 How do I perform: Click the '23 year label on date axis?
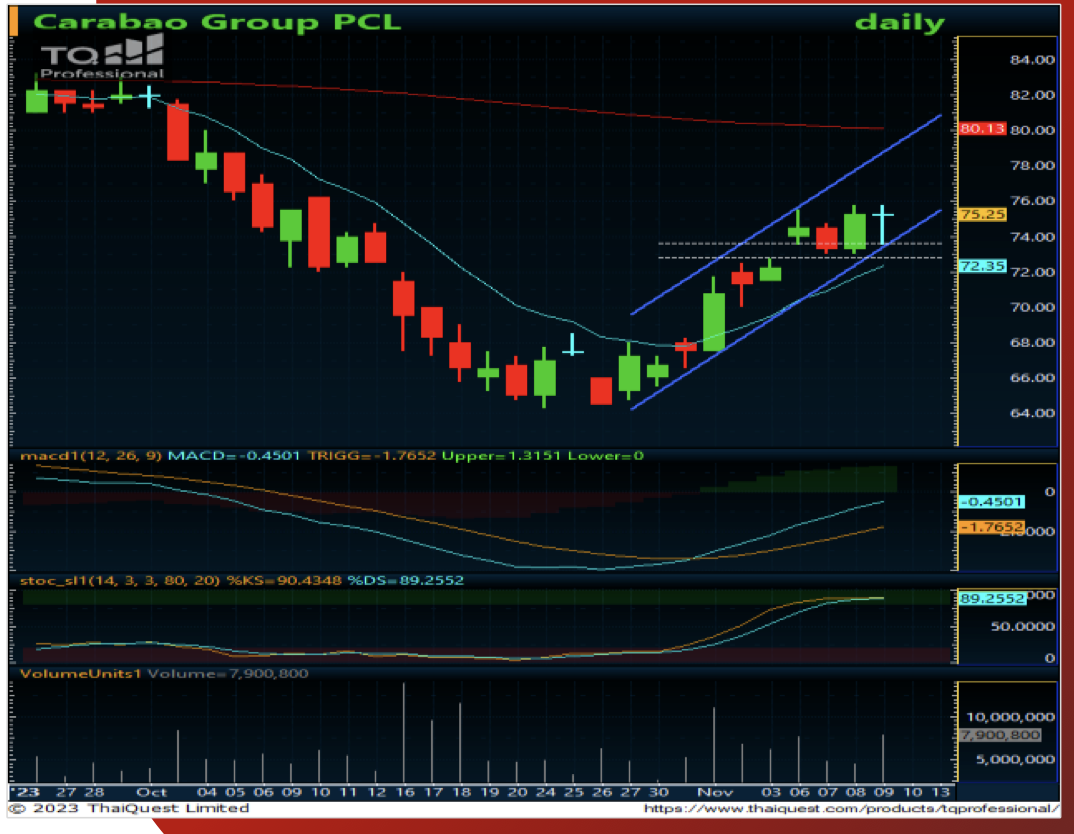coord(25,792)
